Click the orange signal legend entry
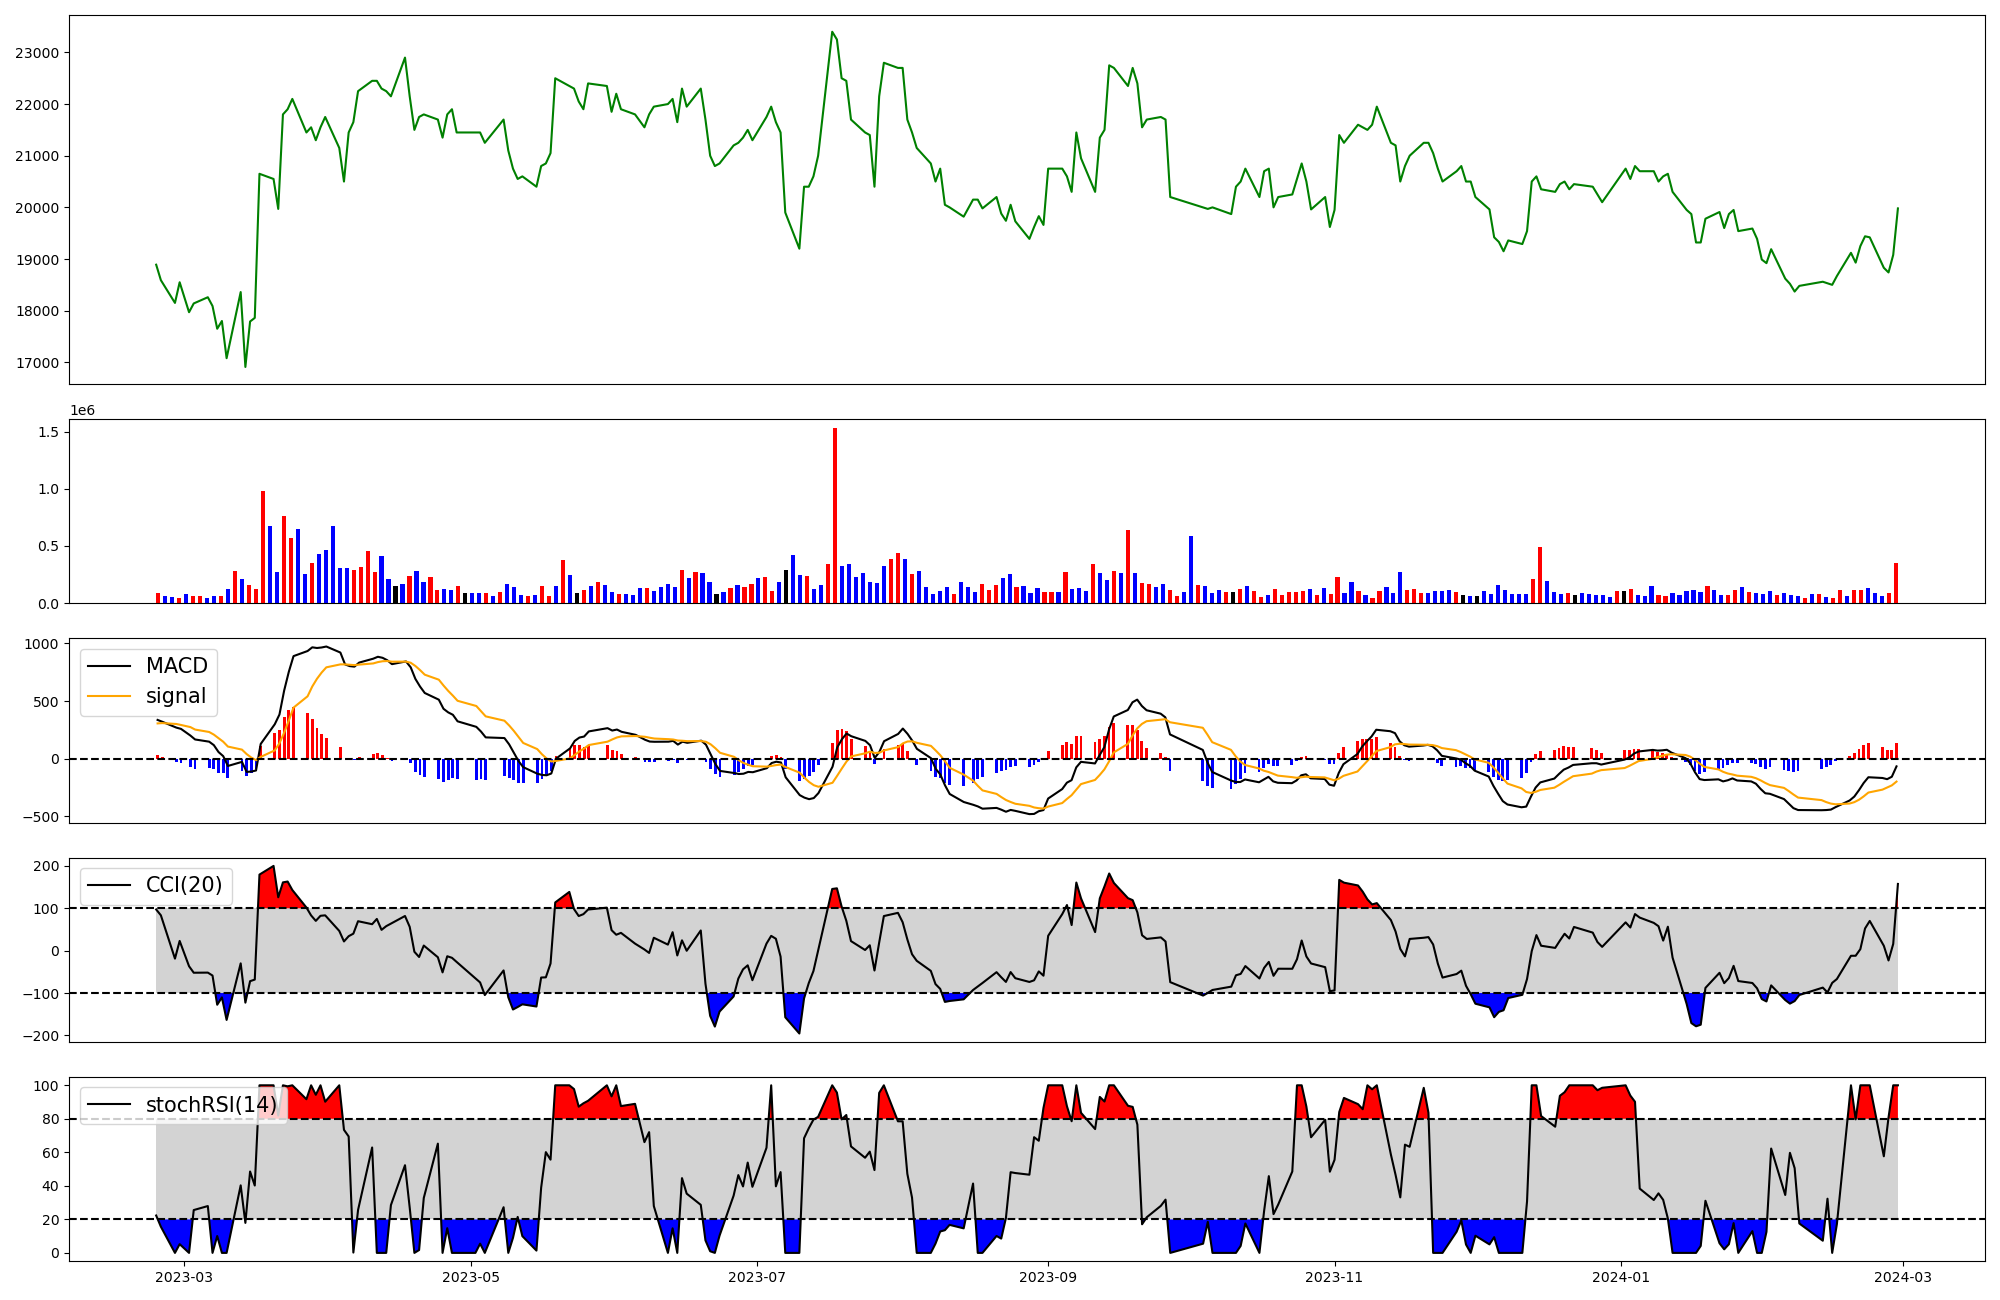Image resolution: width=2000 pixels, height=1300 pixels. click(175, 696)
